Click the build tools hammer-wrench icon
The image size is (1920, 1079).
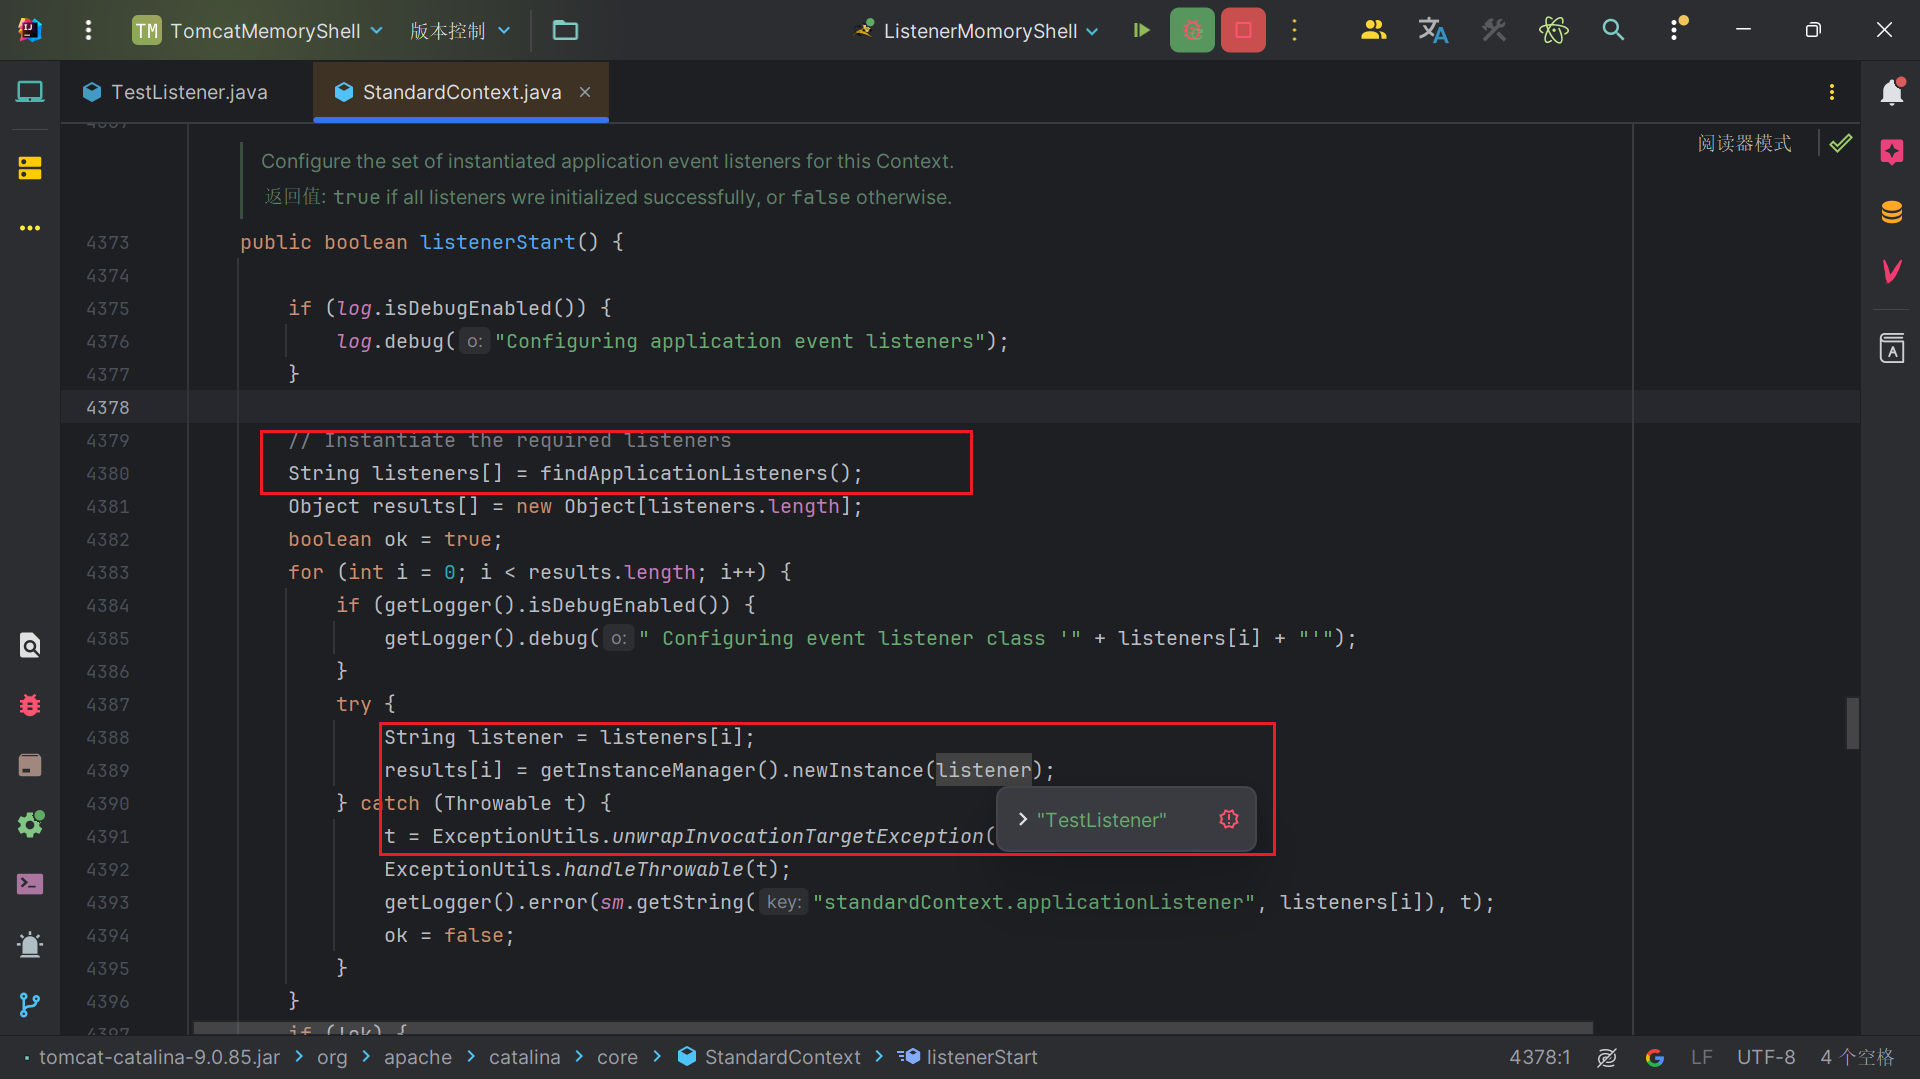[1494, 30]
